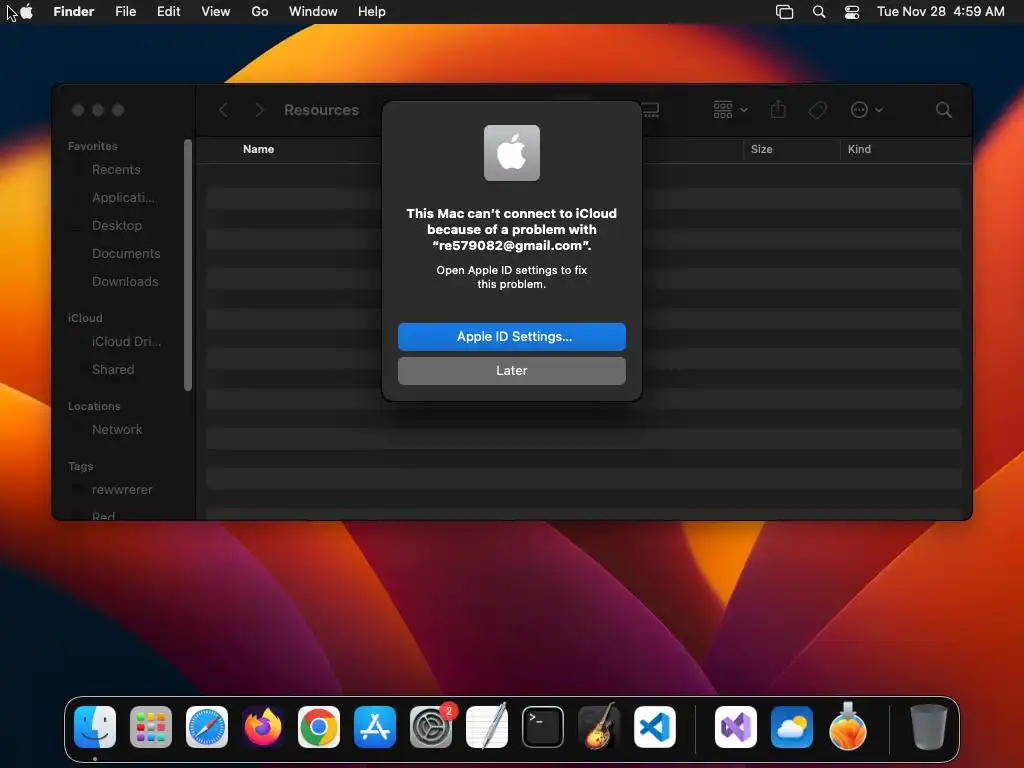Image resolution: width=1024 pixels, height=768 pixels.
Task: Open the App Store dock icon
Action: point(375,727)
